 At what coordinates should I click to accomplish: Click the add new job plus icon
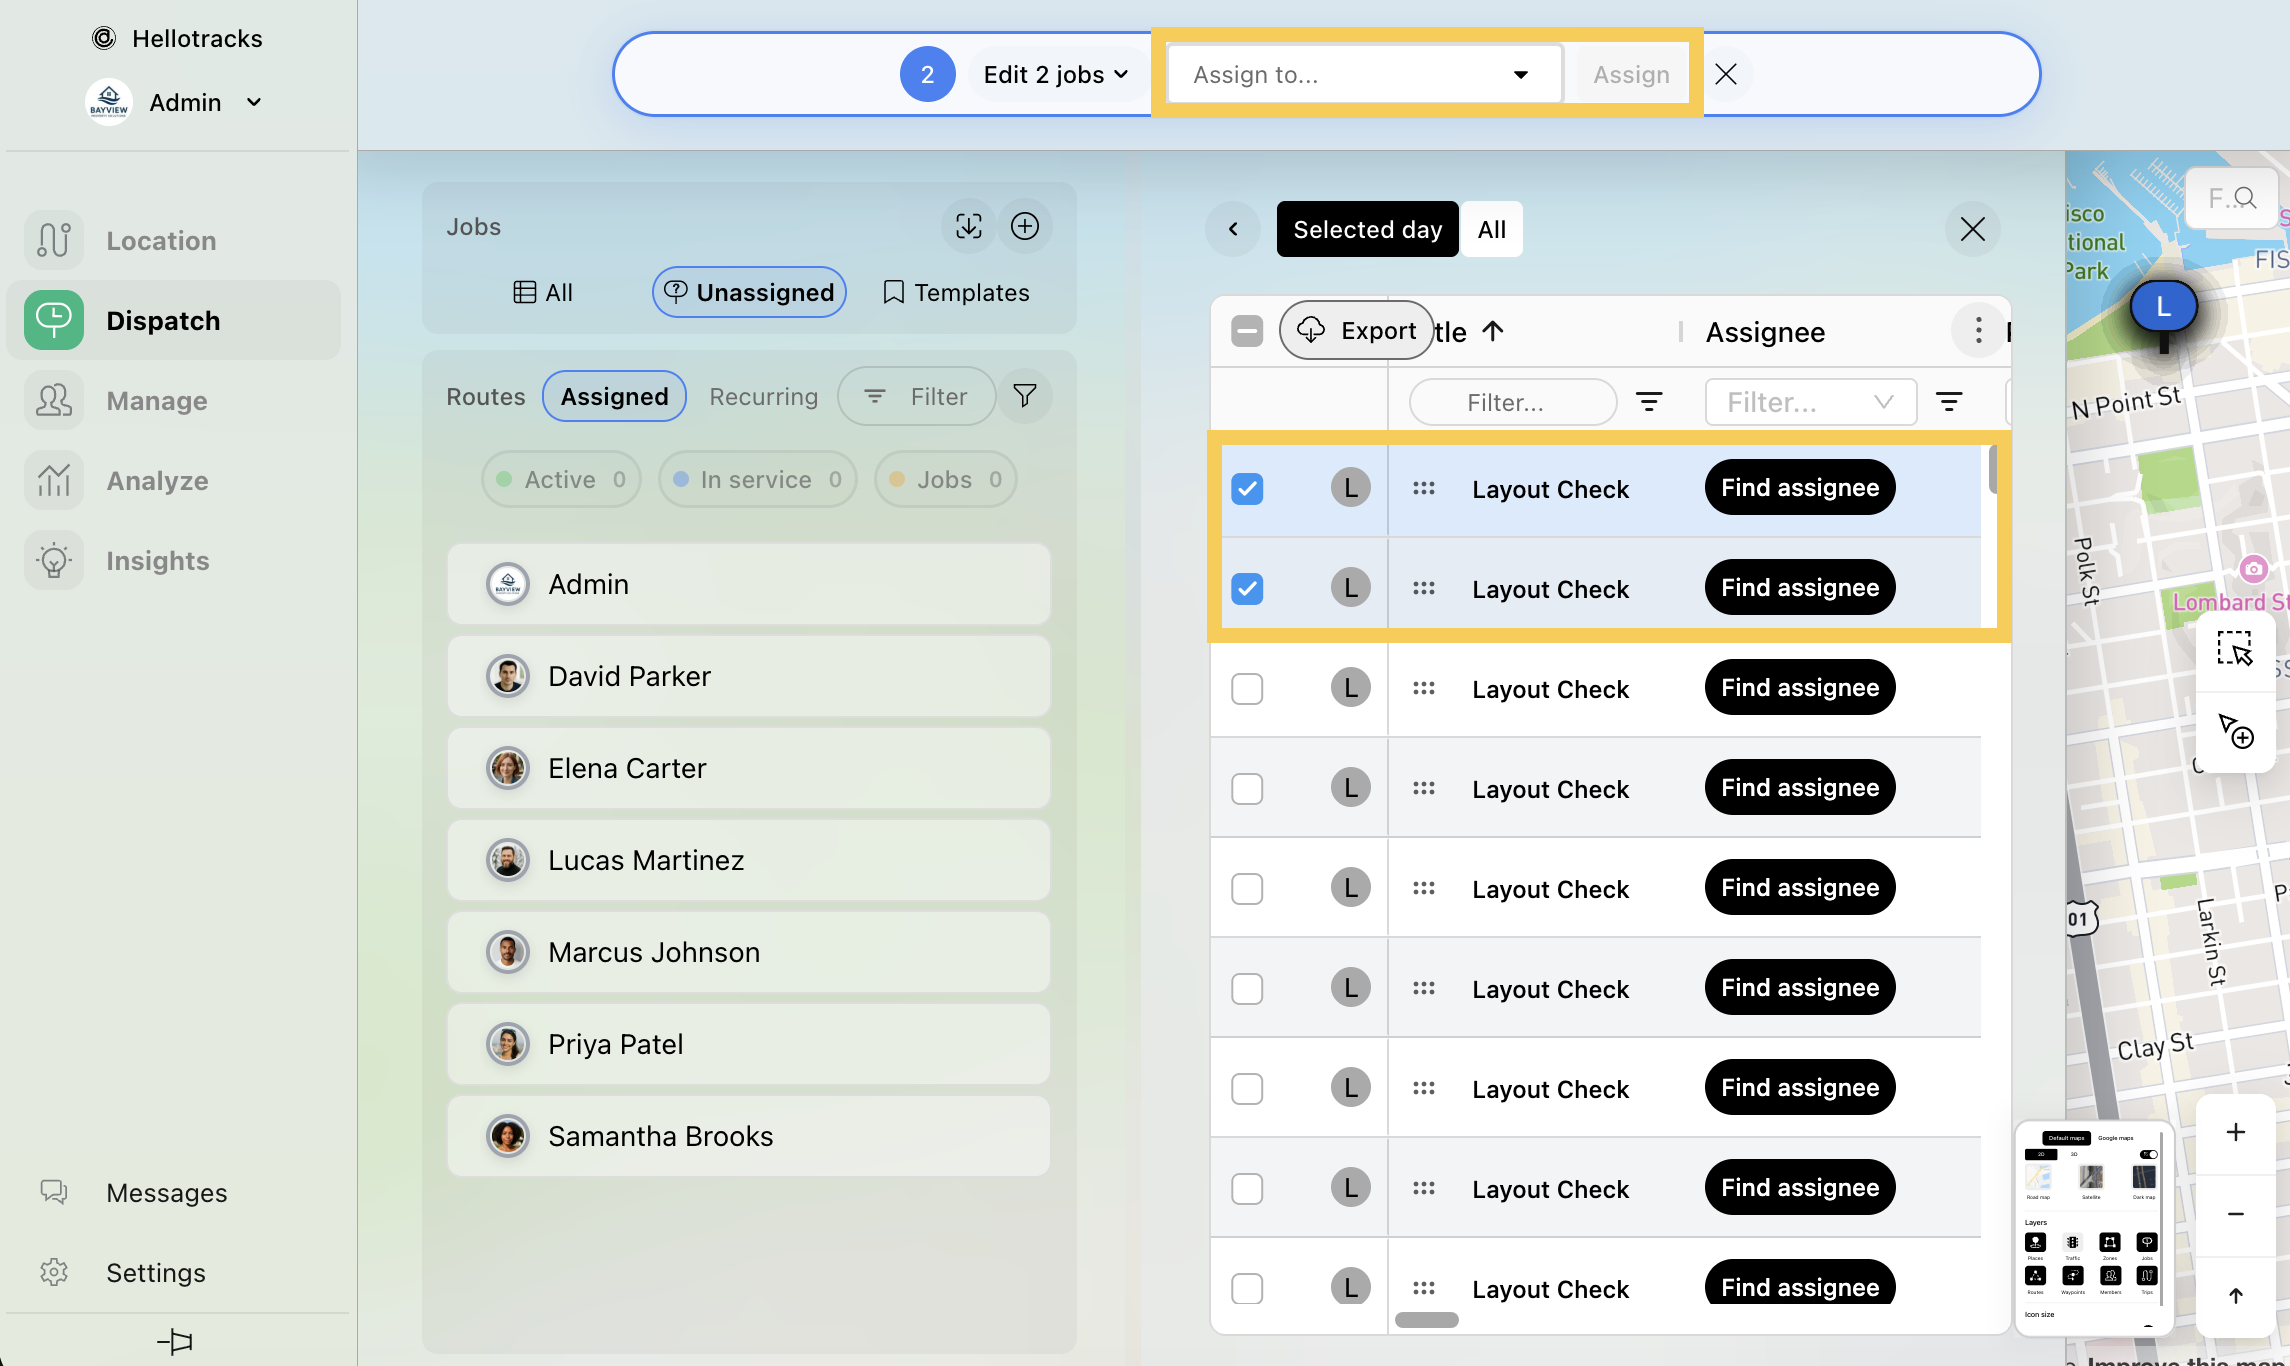tap(1024, 226)
